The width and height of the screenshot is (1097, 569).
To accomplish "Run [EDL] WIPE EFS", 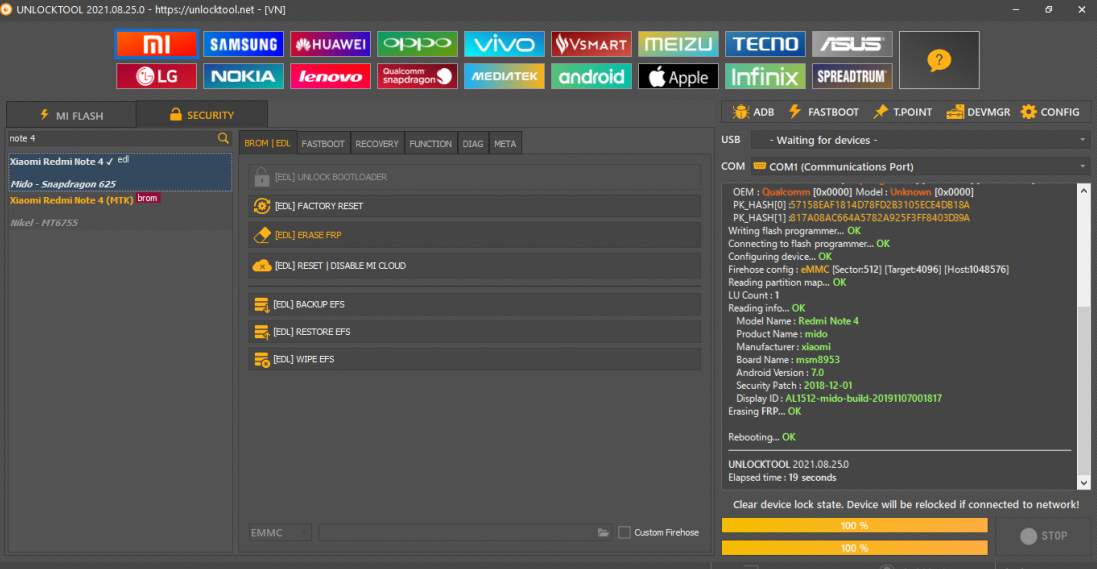I will pyautogui.click(x=474, y=359).
